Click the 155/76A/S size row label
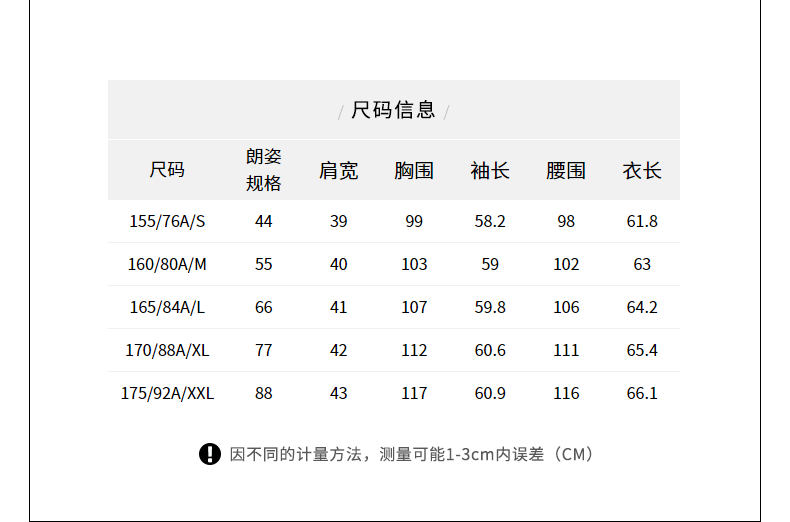This screenshot has height=522, width=790. 167,221
